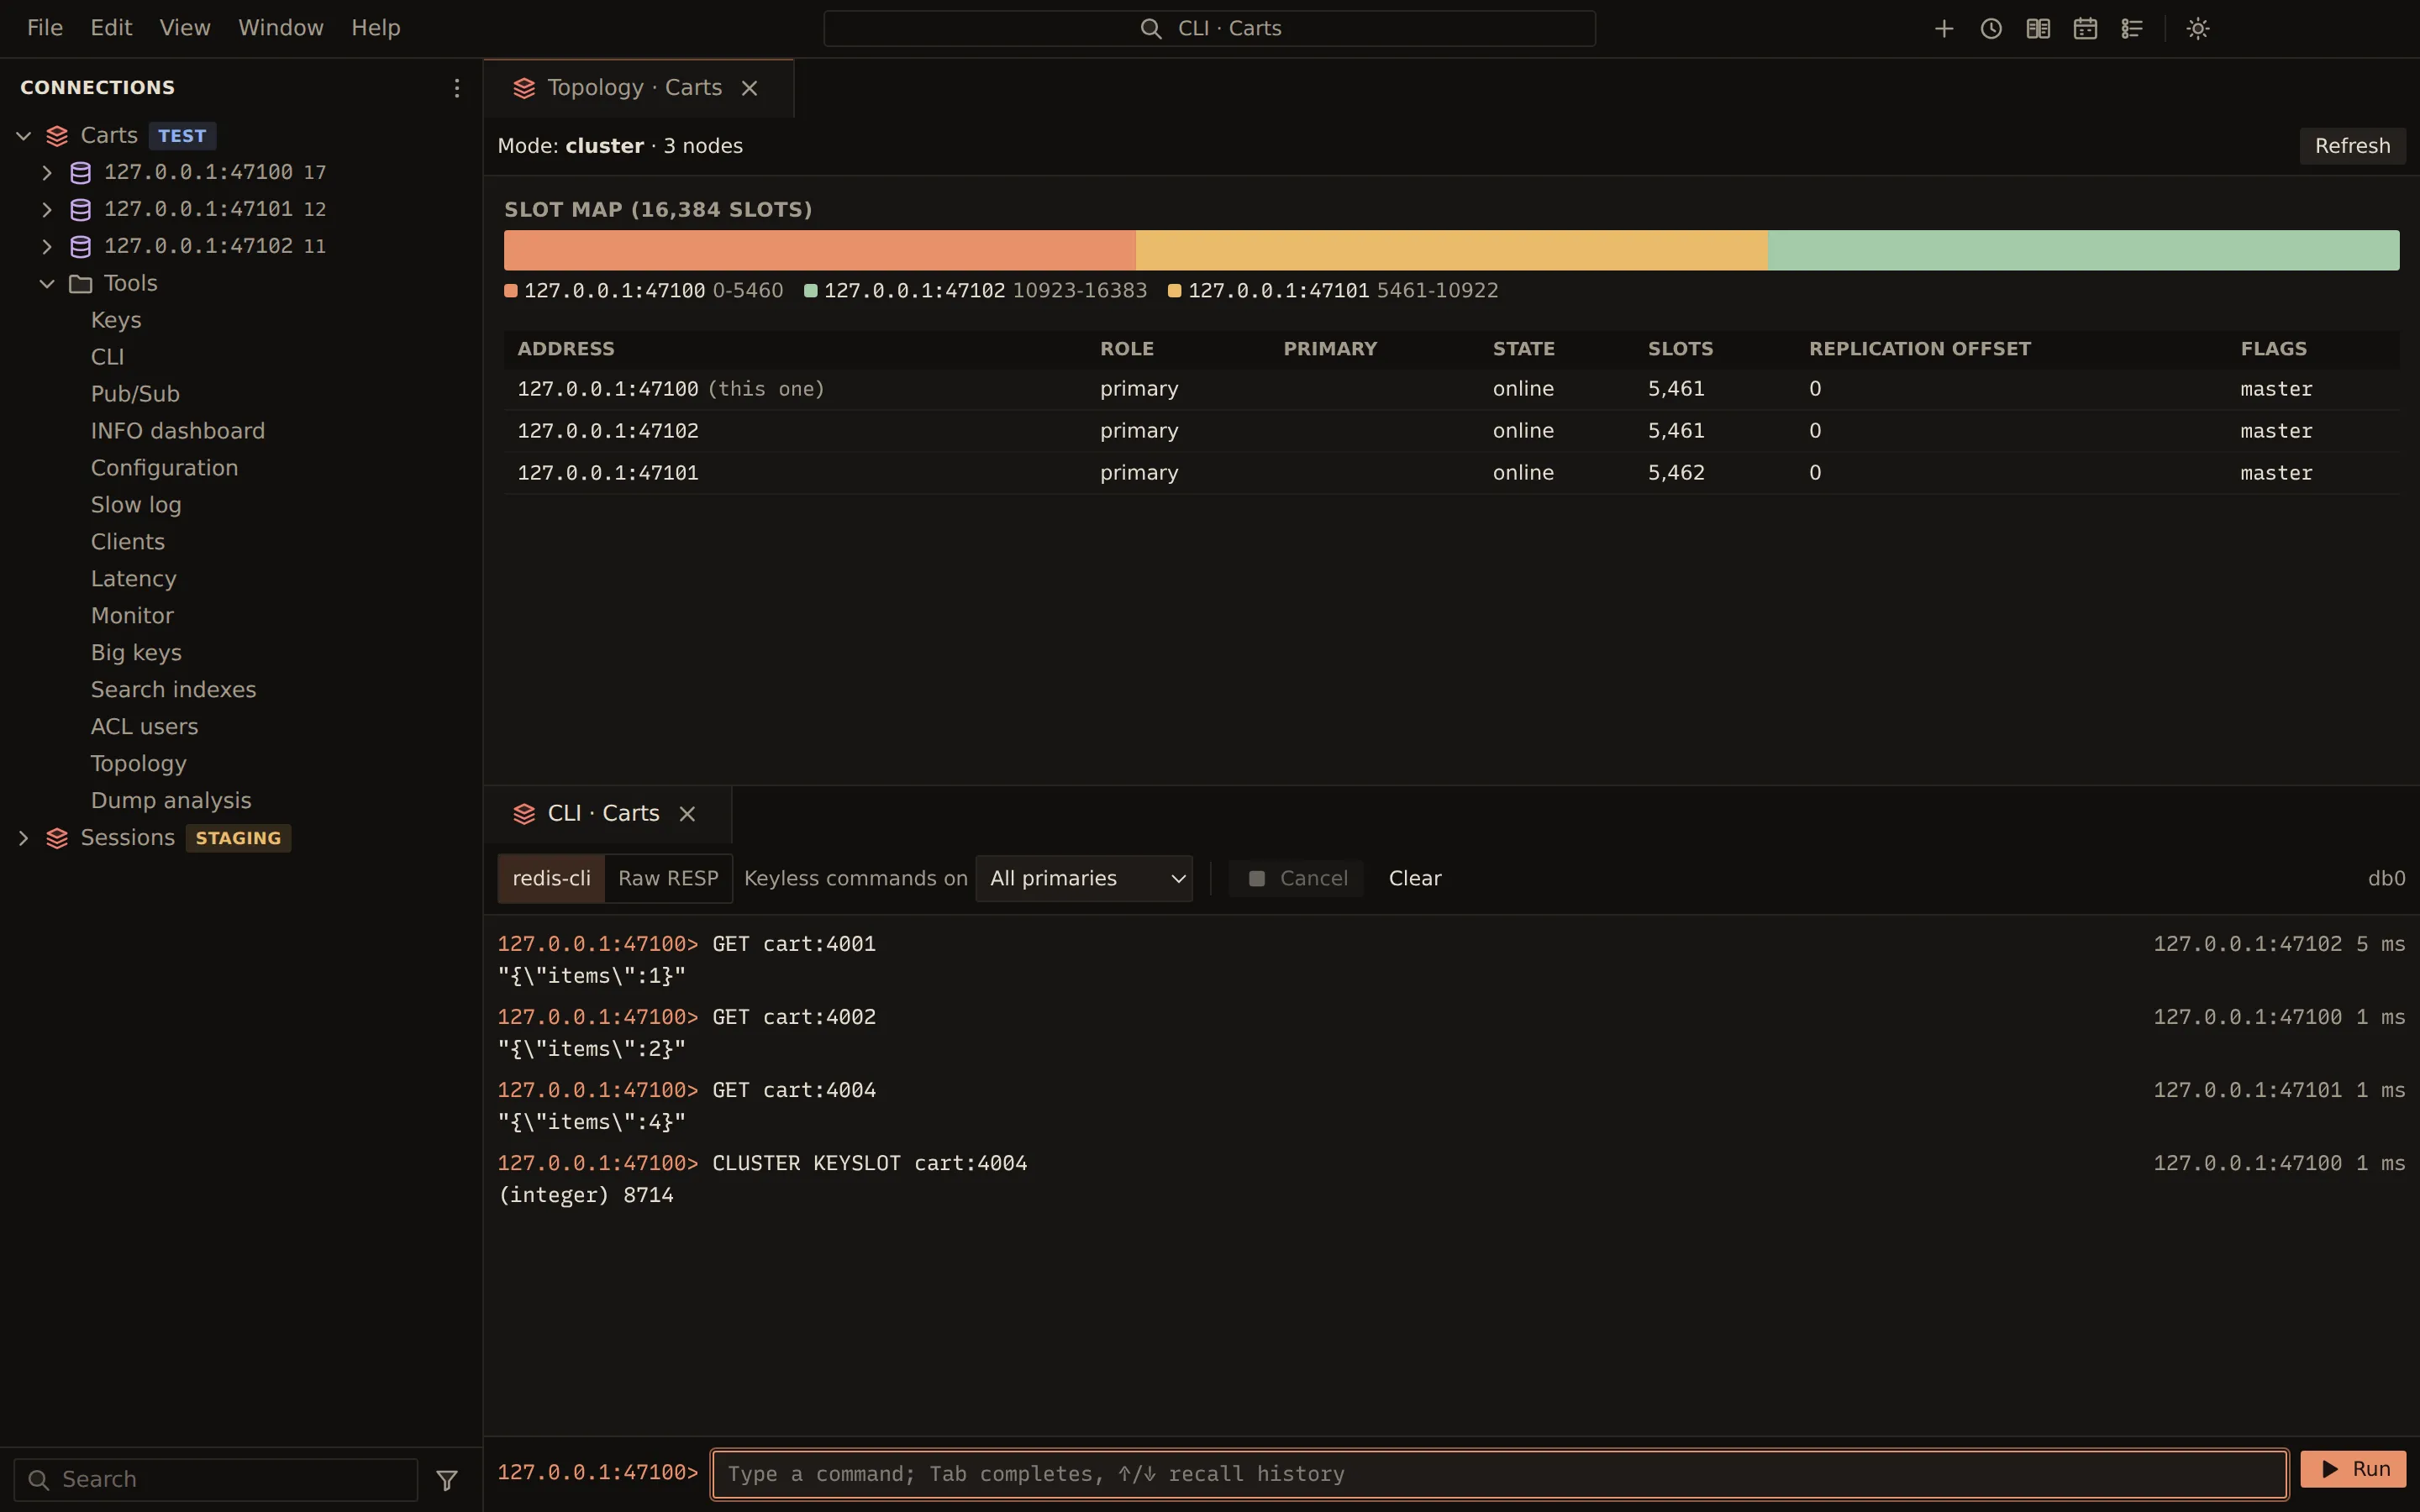Click the green slot map segment
Screen dimensions: 2420x1512
(2083, 250)
